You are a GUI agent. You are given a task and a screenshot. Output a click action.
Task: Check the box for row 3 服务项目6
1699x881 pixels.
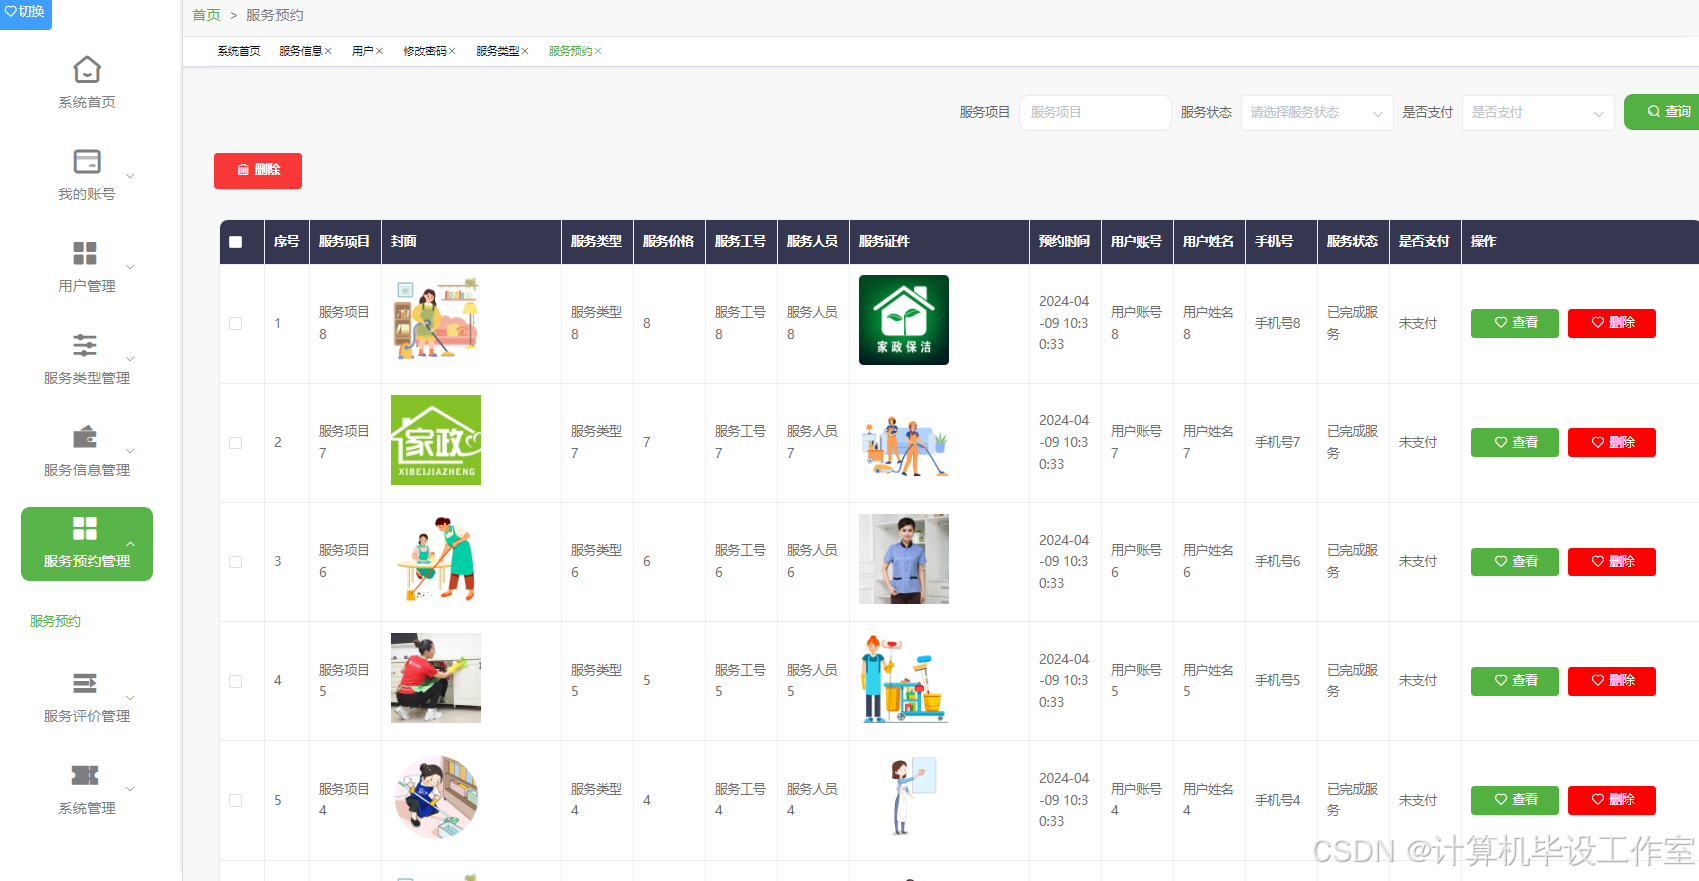[236, 562]
